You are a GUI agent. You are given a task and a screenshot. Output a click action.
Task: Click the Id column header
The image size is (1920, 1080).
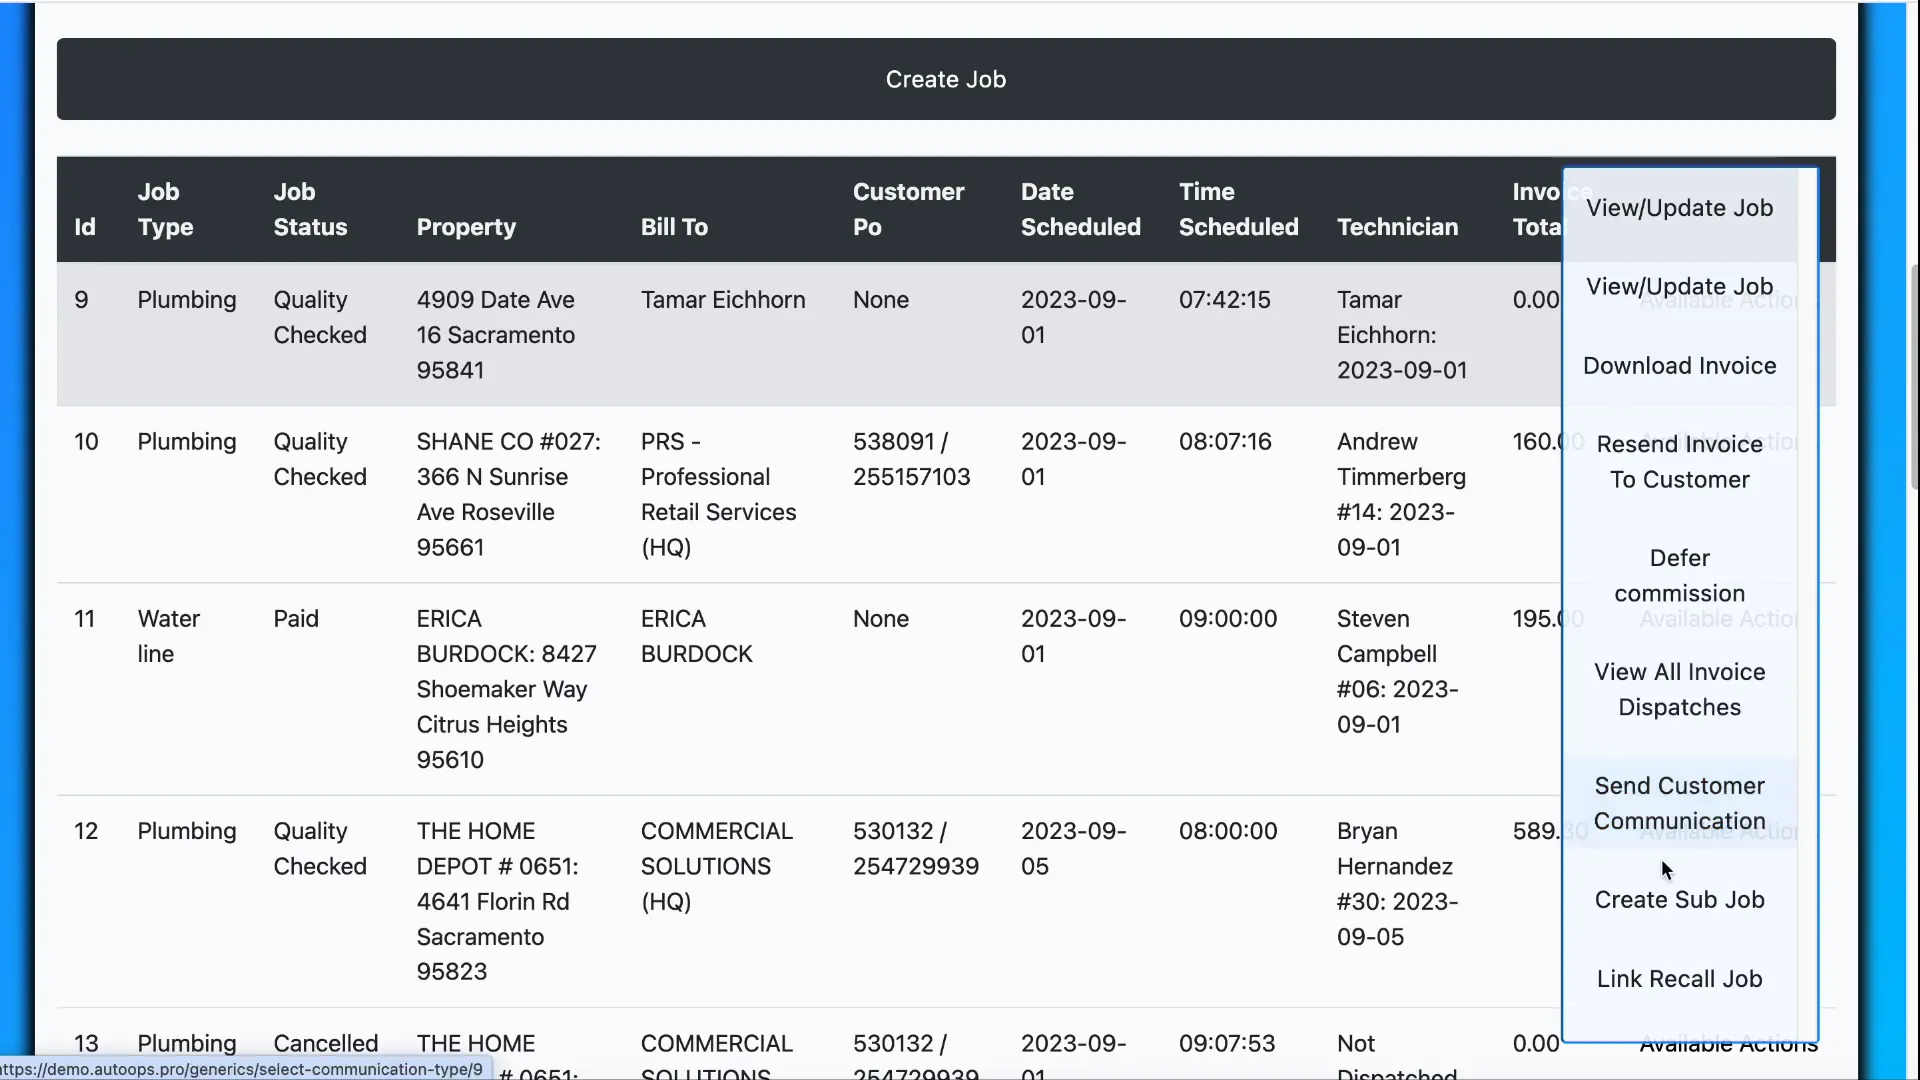pos(85,227)
